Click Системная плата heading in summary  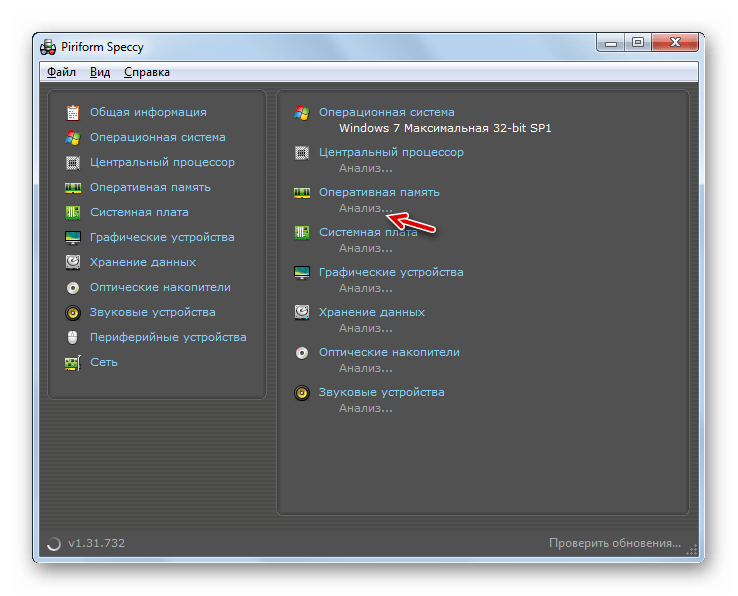tap(369, 232)
